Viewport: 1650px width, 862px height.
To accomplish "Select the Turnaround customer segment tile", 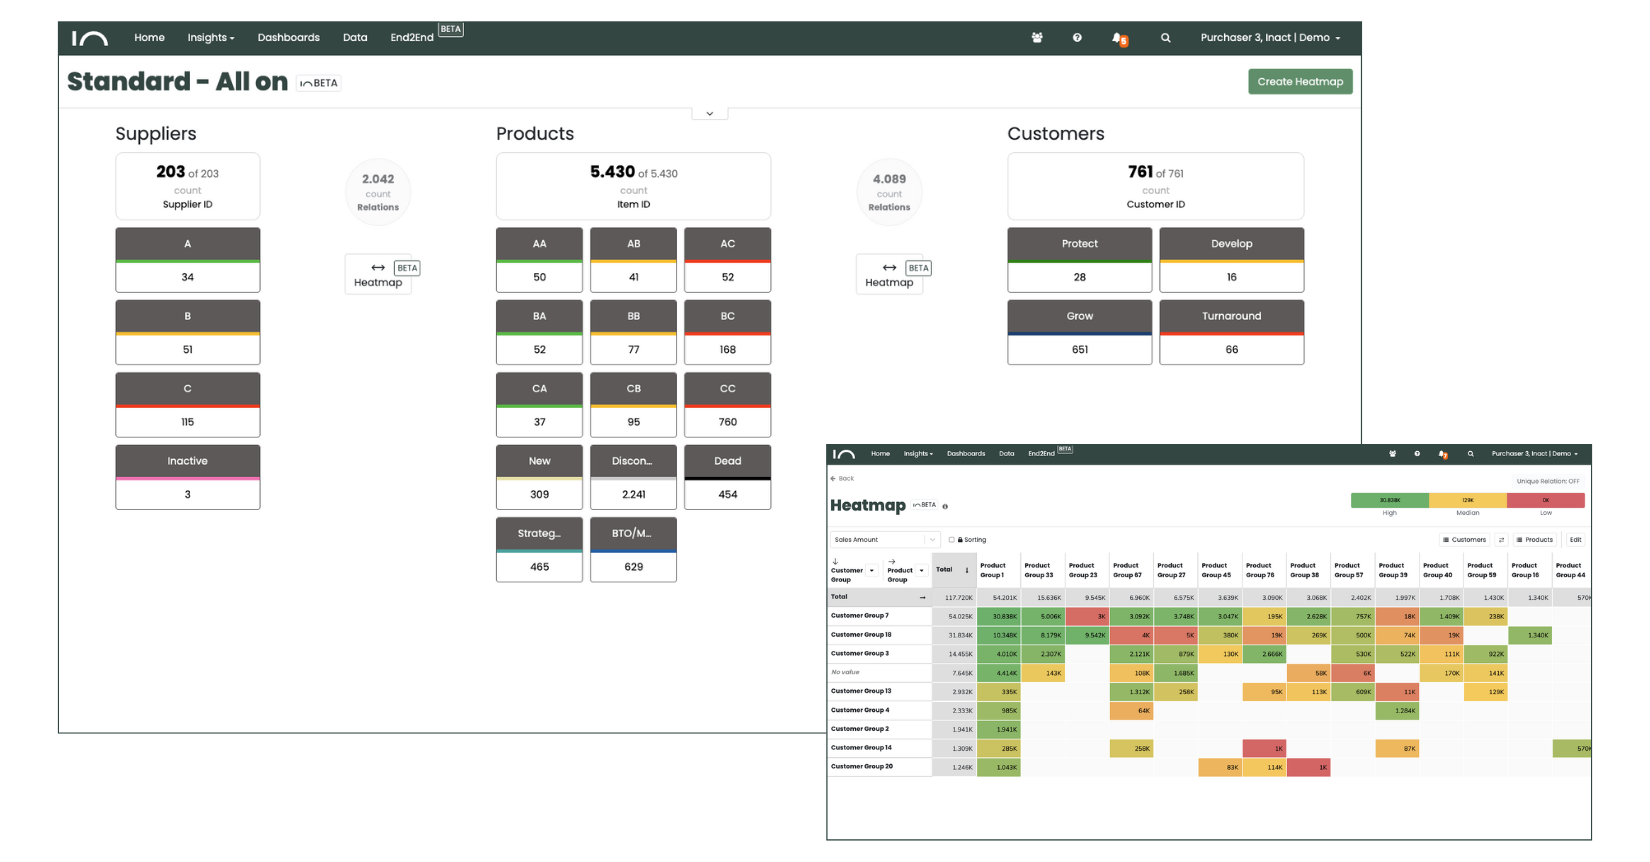I will tap(1231, 317).
